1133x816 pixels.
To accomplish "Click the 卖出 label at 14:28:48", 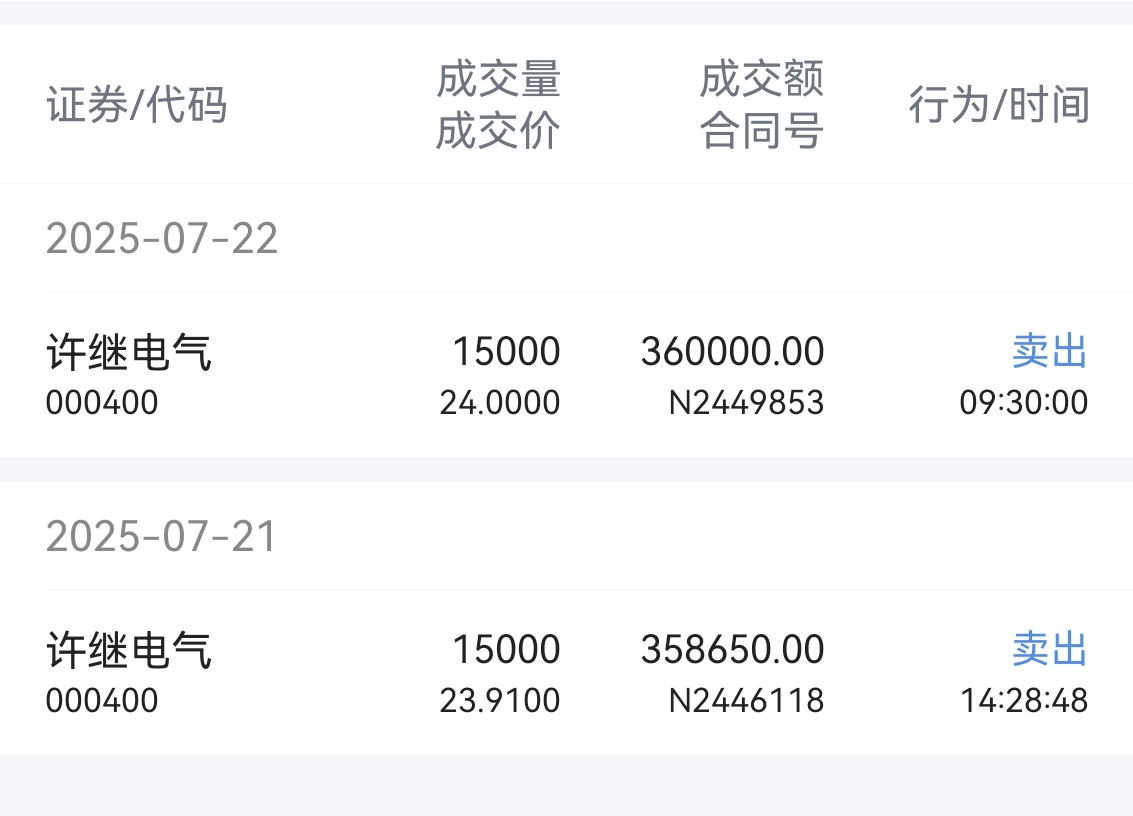I will tap(1050, 649).
